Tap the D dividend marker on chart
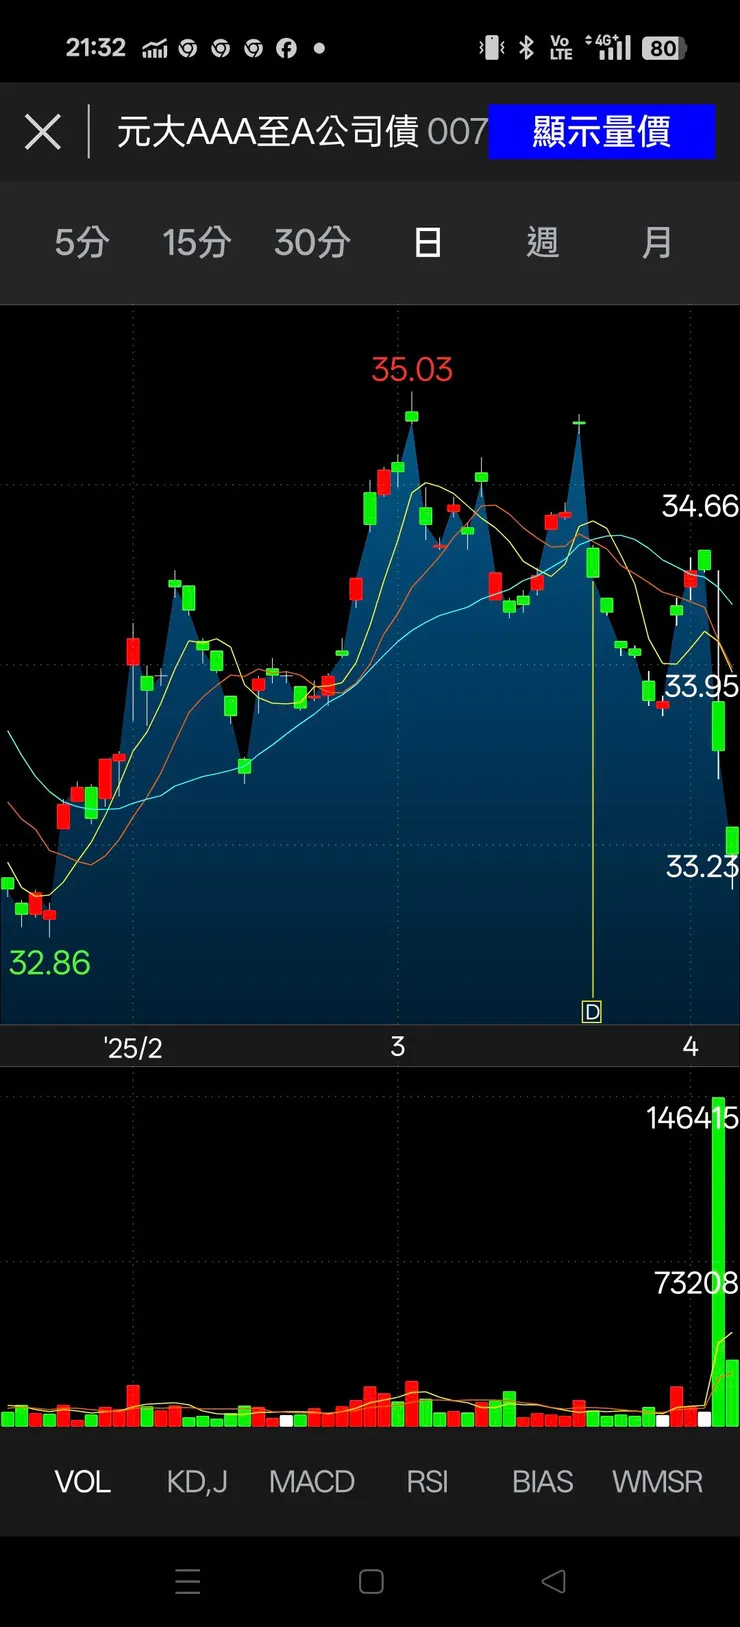Screen dimensions: 740x1627 592,1012
